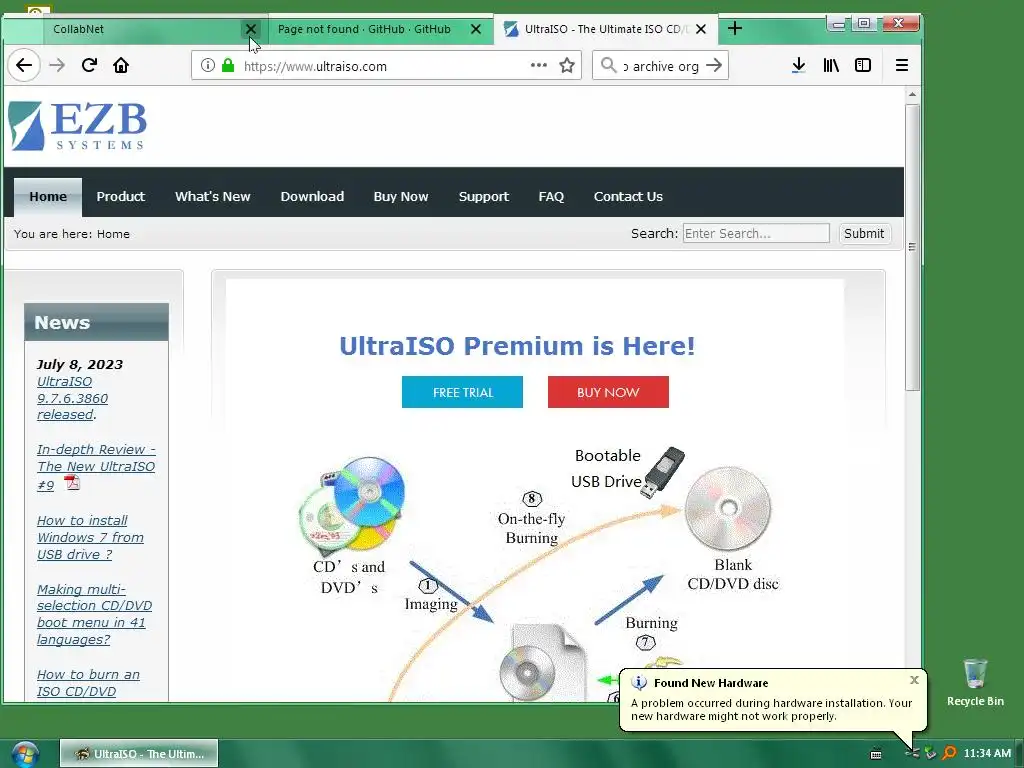Open How to burn an ISO CD/DVD link

click(x=88, y=683)
